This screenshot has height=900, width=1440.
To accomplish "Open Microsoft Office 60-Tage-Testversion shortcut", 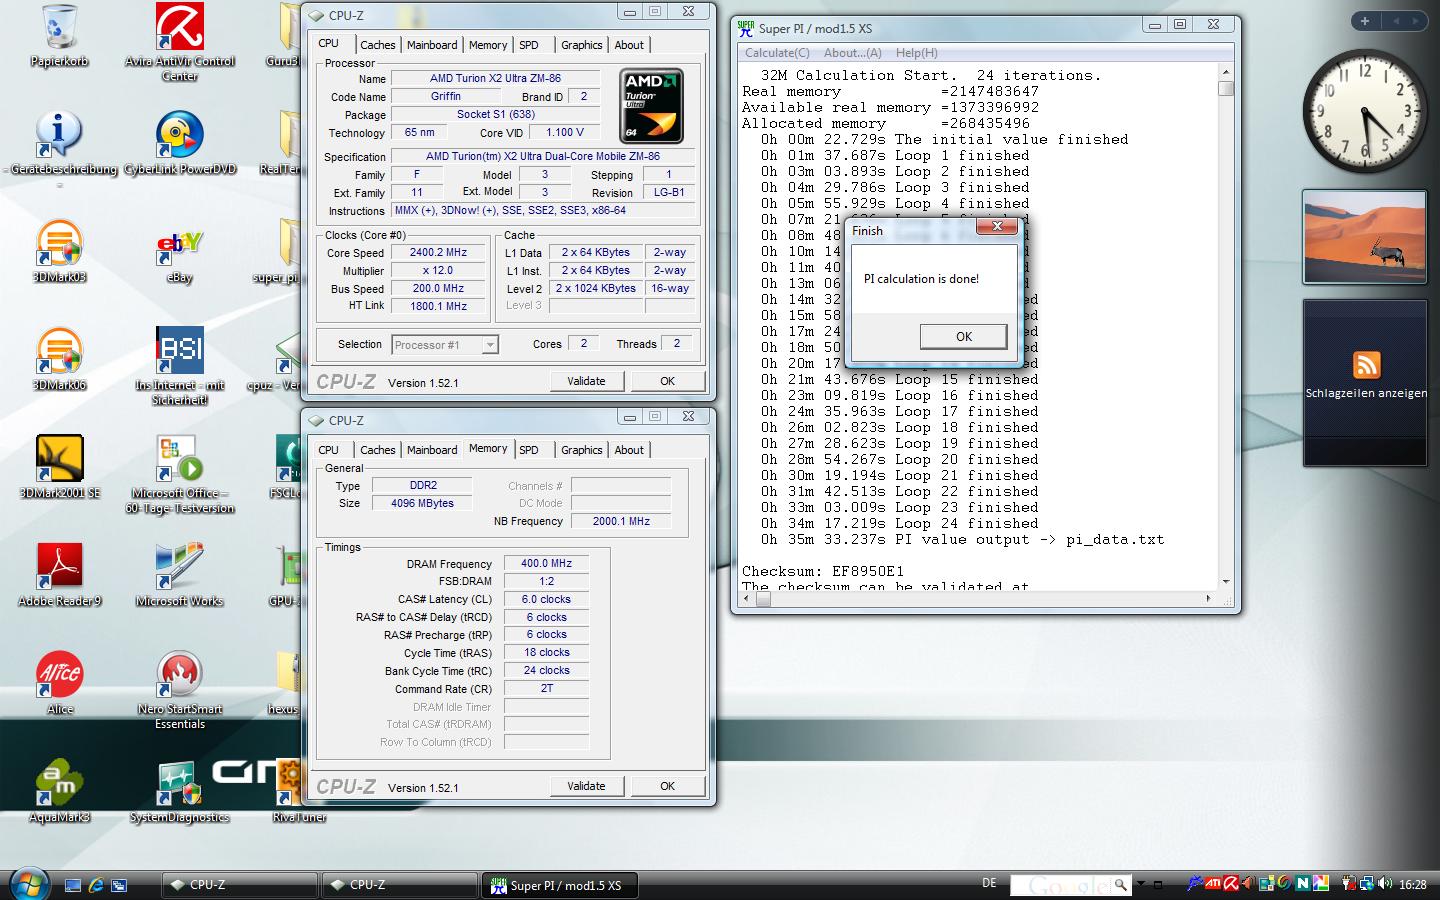I will point(180,474).
